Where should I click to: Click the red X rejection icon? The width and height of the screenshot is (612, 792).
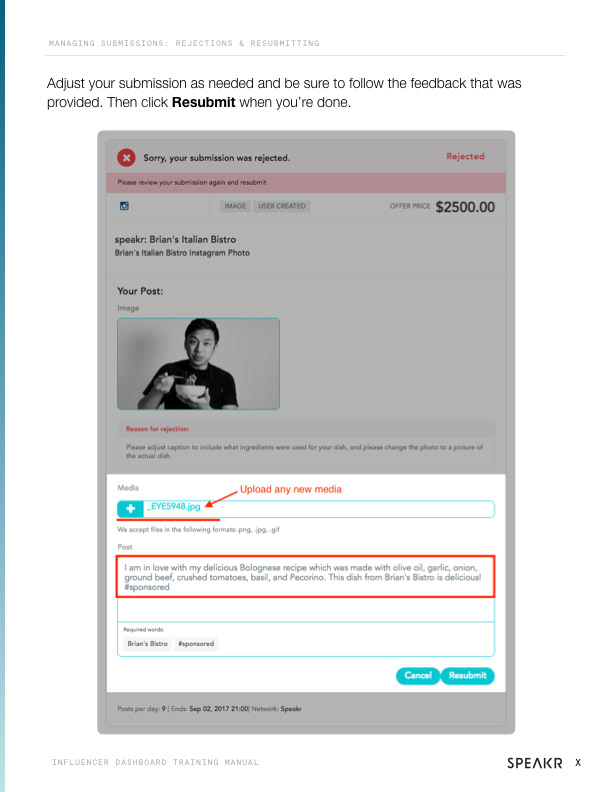(x=126, y=158)
